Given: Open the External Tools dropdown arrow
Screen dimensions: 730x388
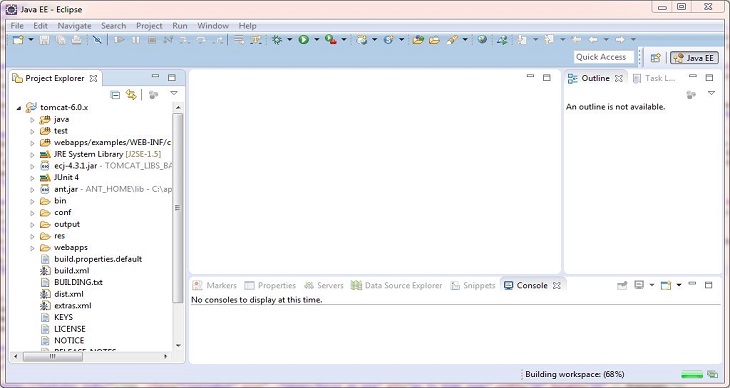Looking at the screenshot, I should (x=344, y=40).
